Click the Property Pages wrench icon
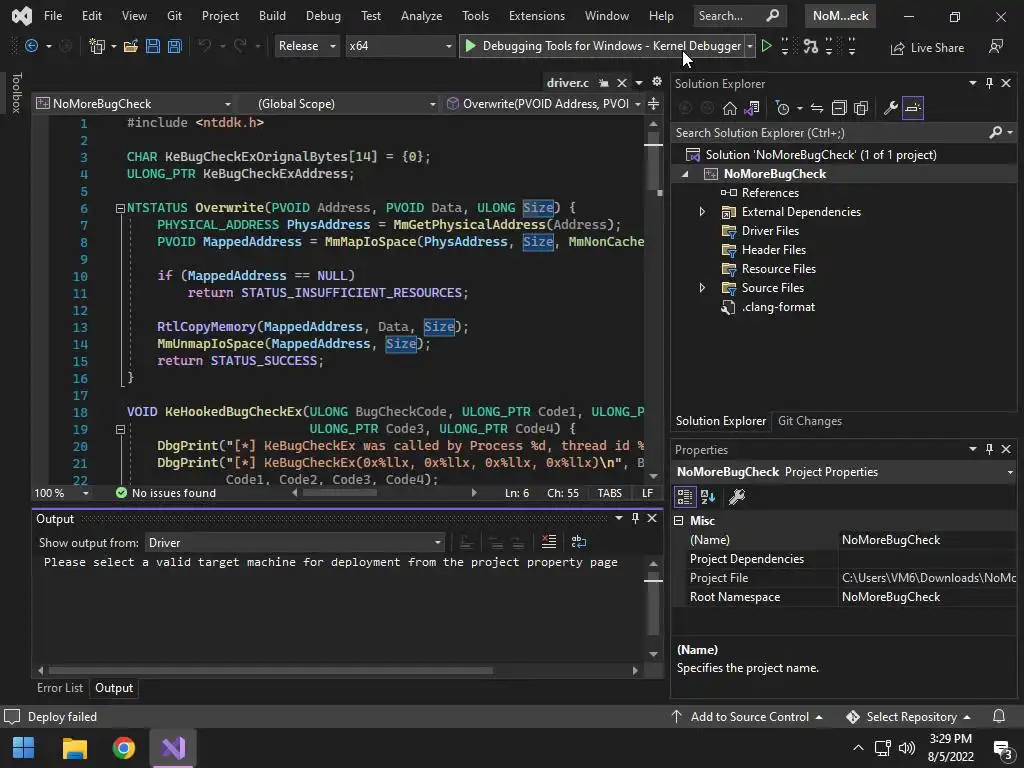 [737, 497]
